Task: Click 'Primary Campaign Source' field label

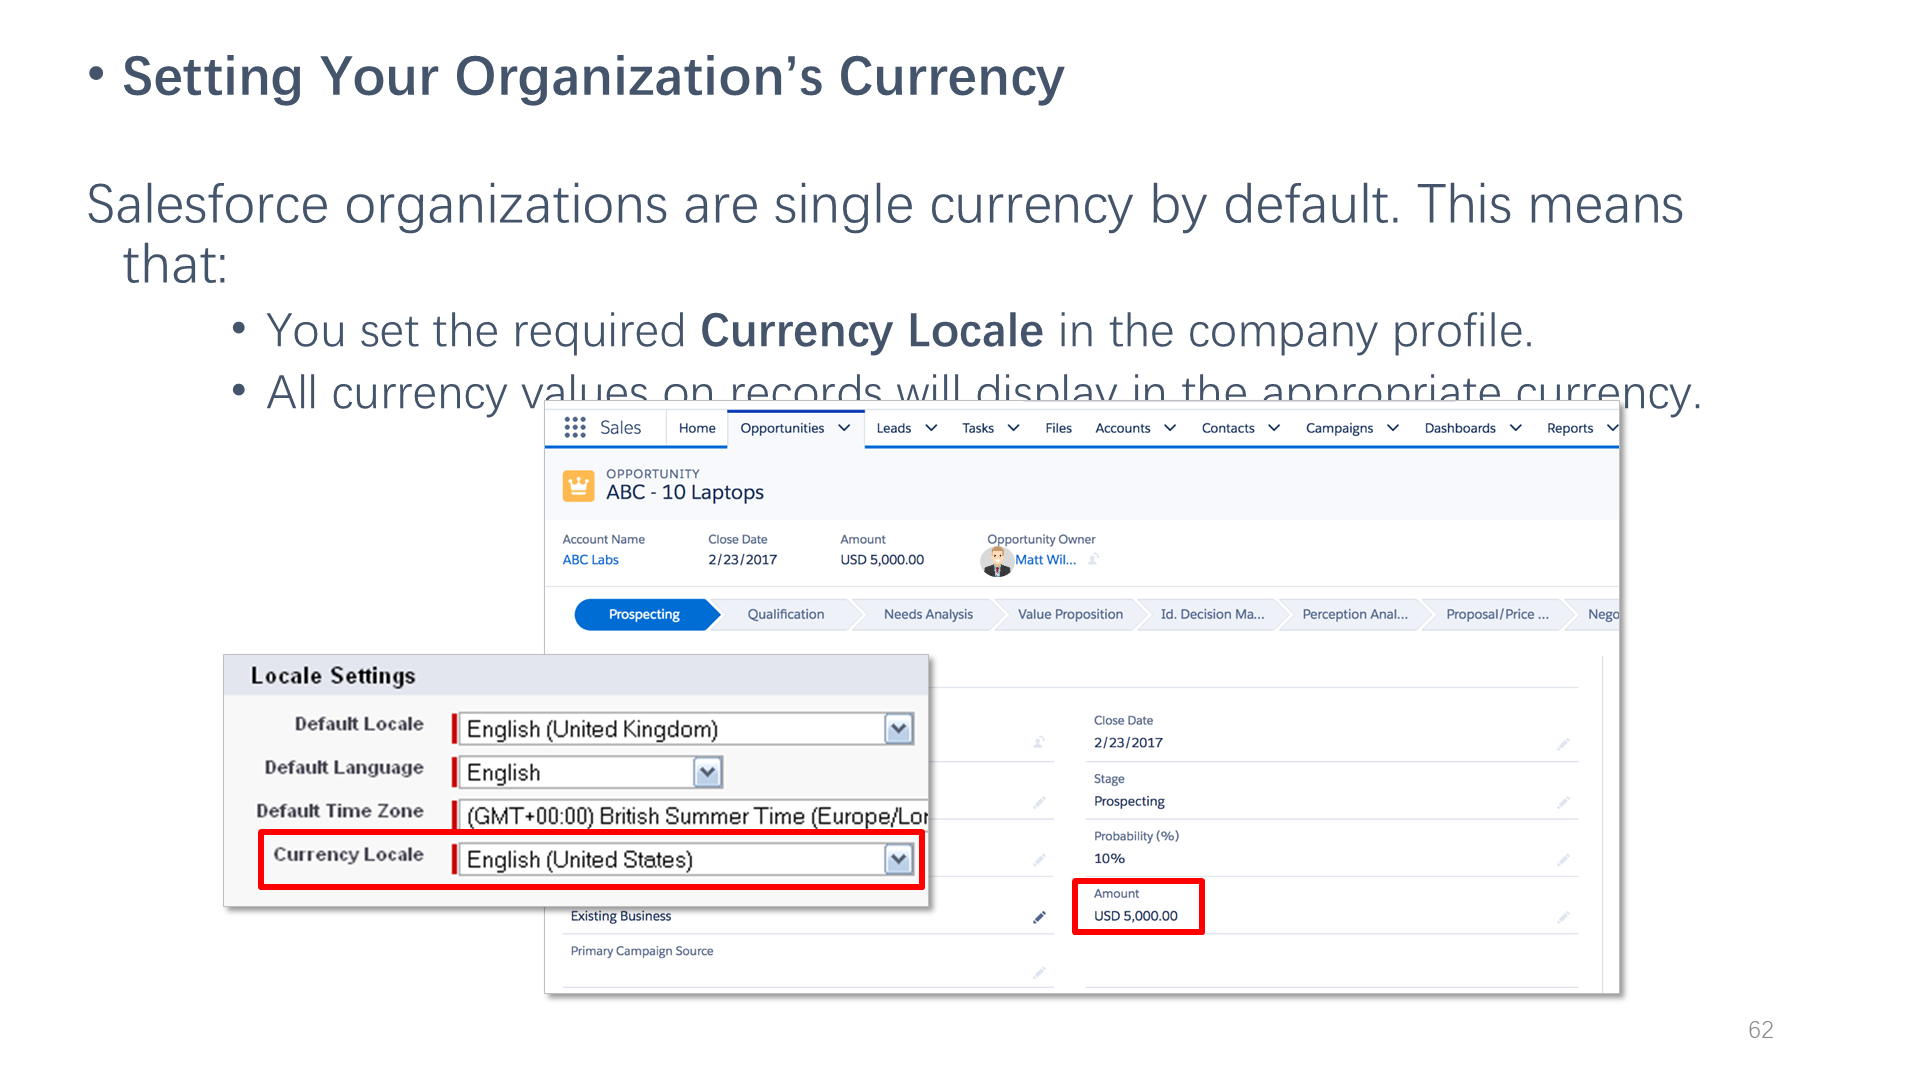Action: 641,951
